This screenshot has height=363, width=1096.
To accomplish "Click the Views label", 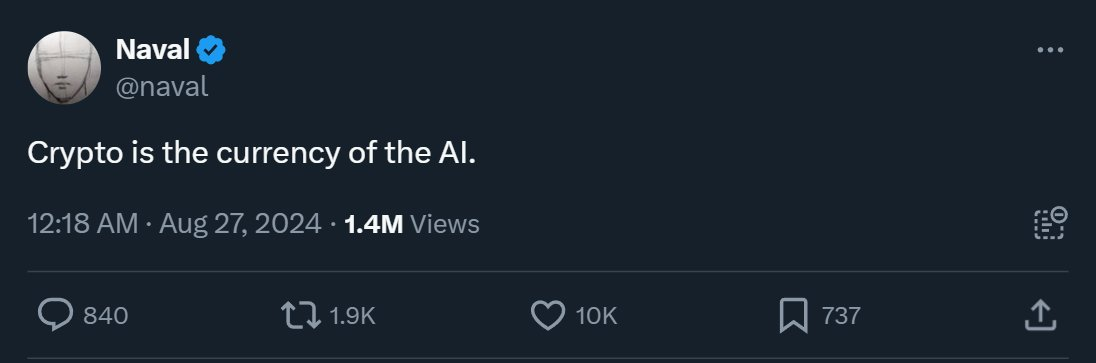I will pos(445,224).
